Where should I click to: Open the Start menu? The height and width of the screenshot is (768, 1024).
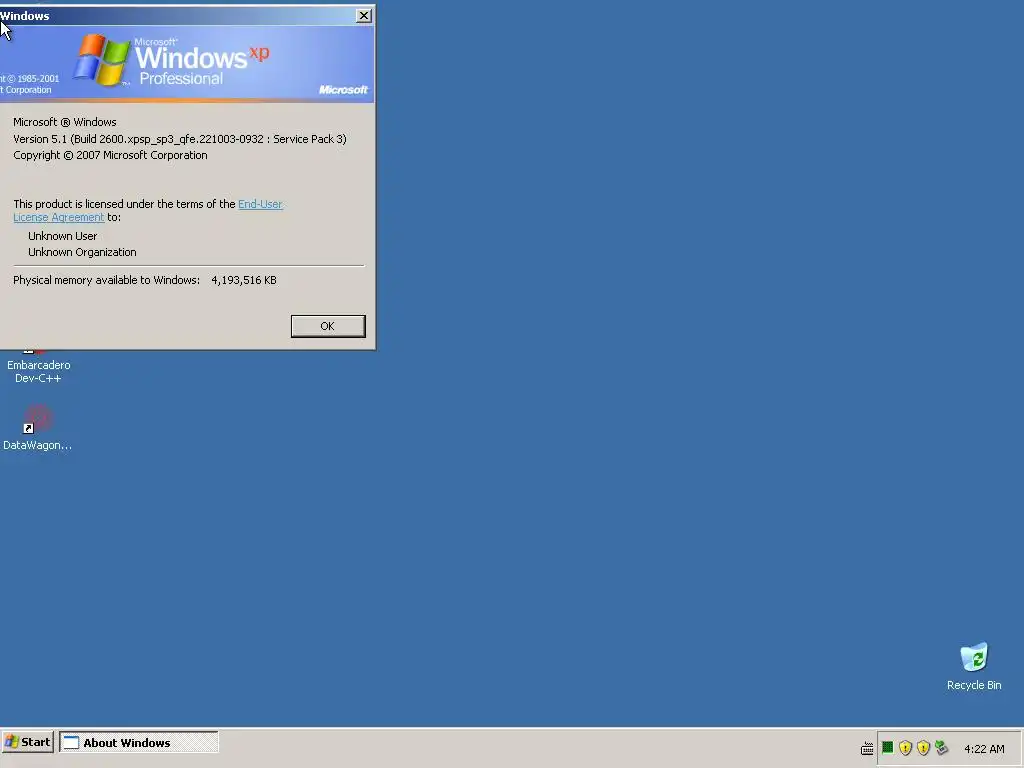(27, 742)
